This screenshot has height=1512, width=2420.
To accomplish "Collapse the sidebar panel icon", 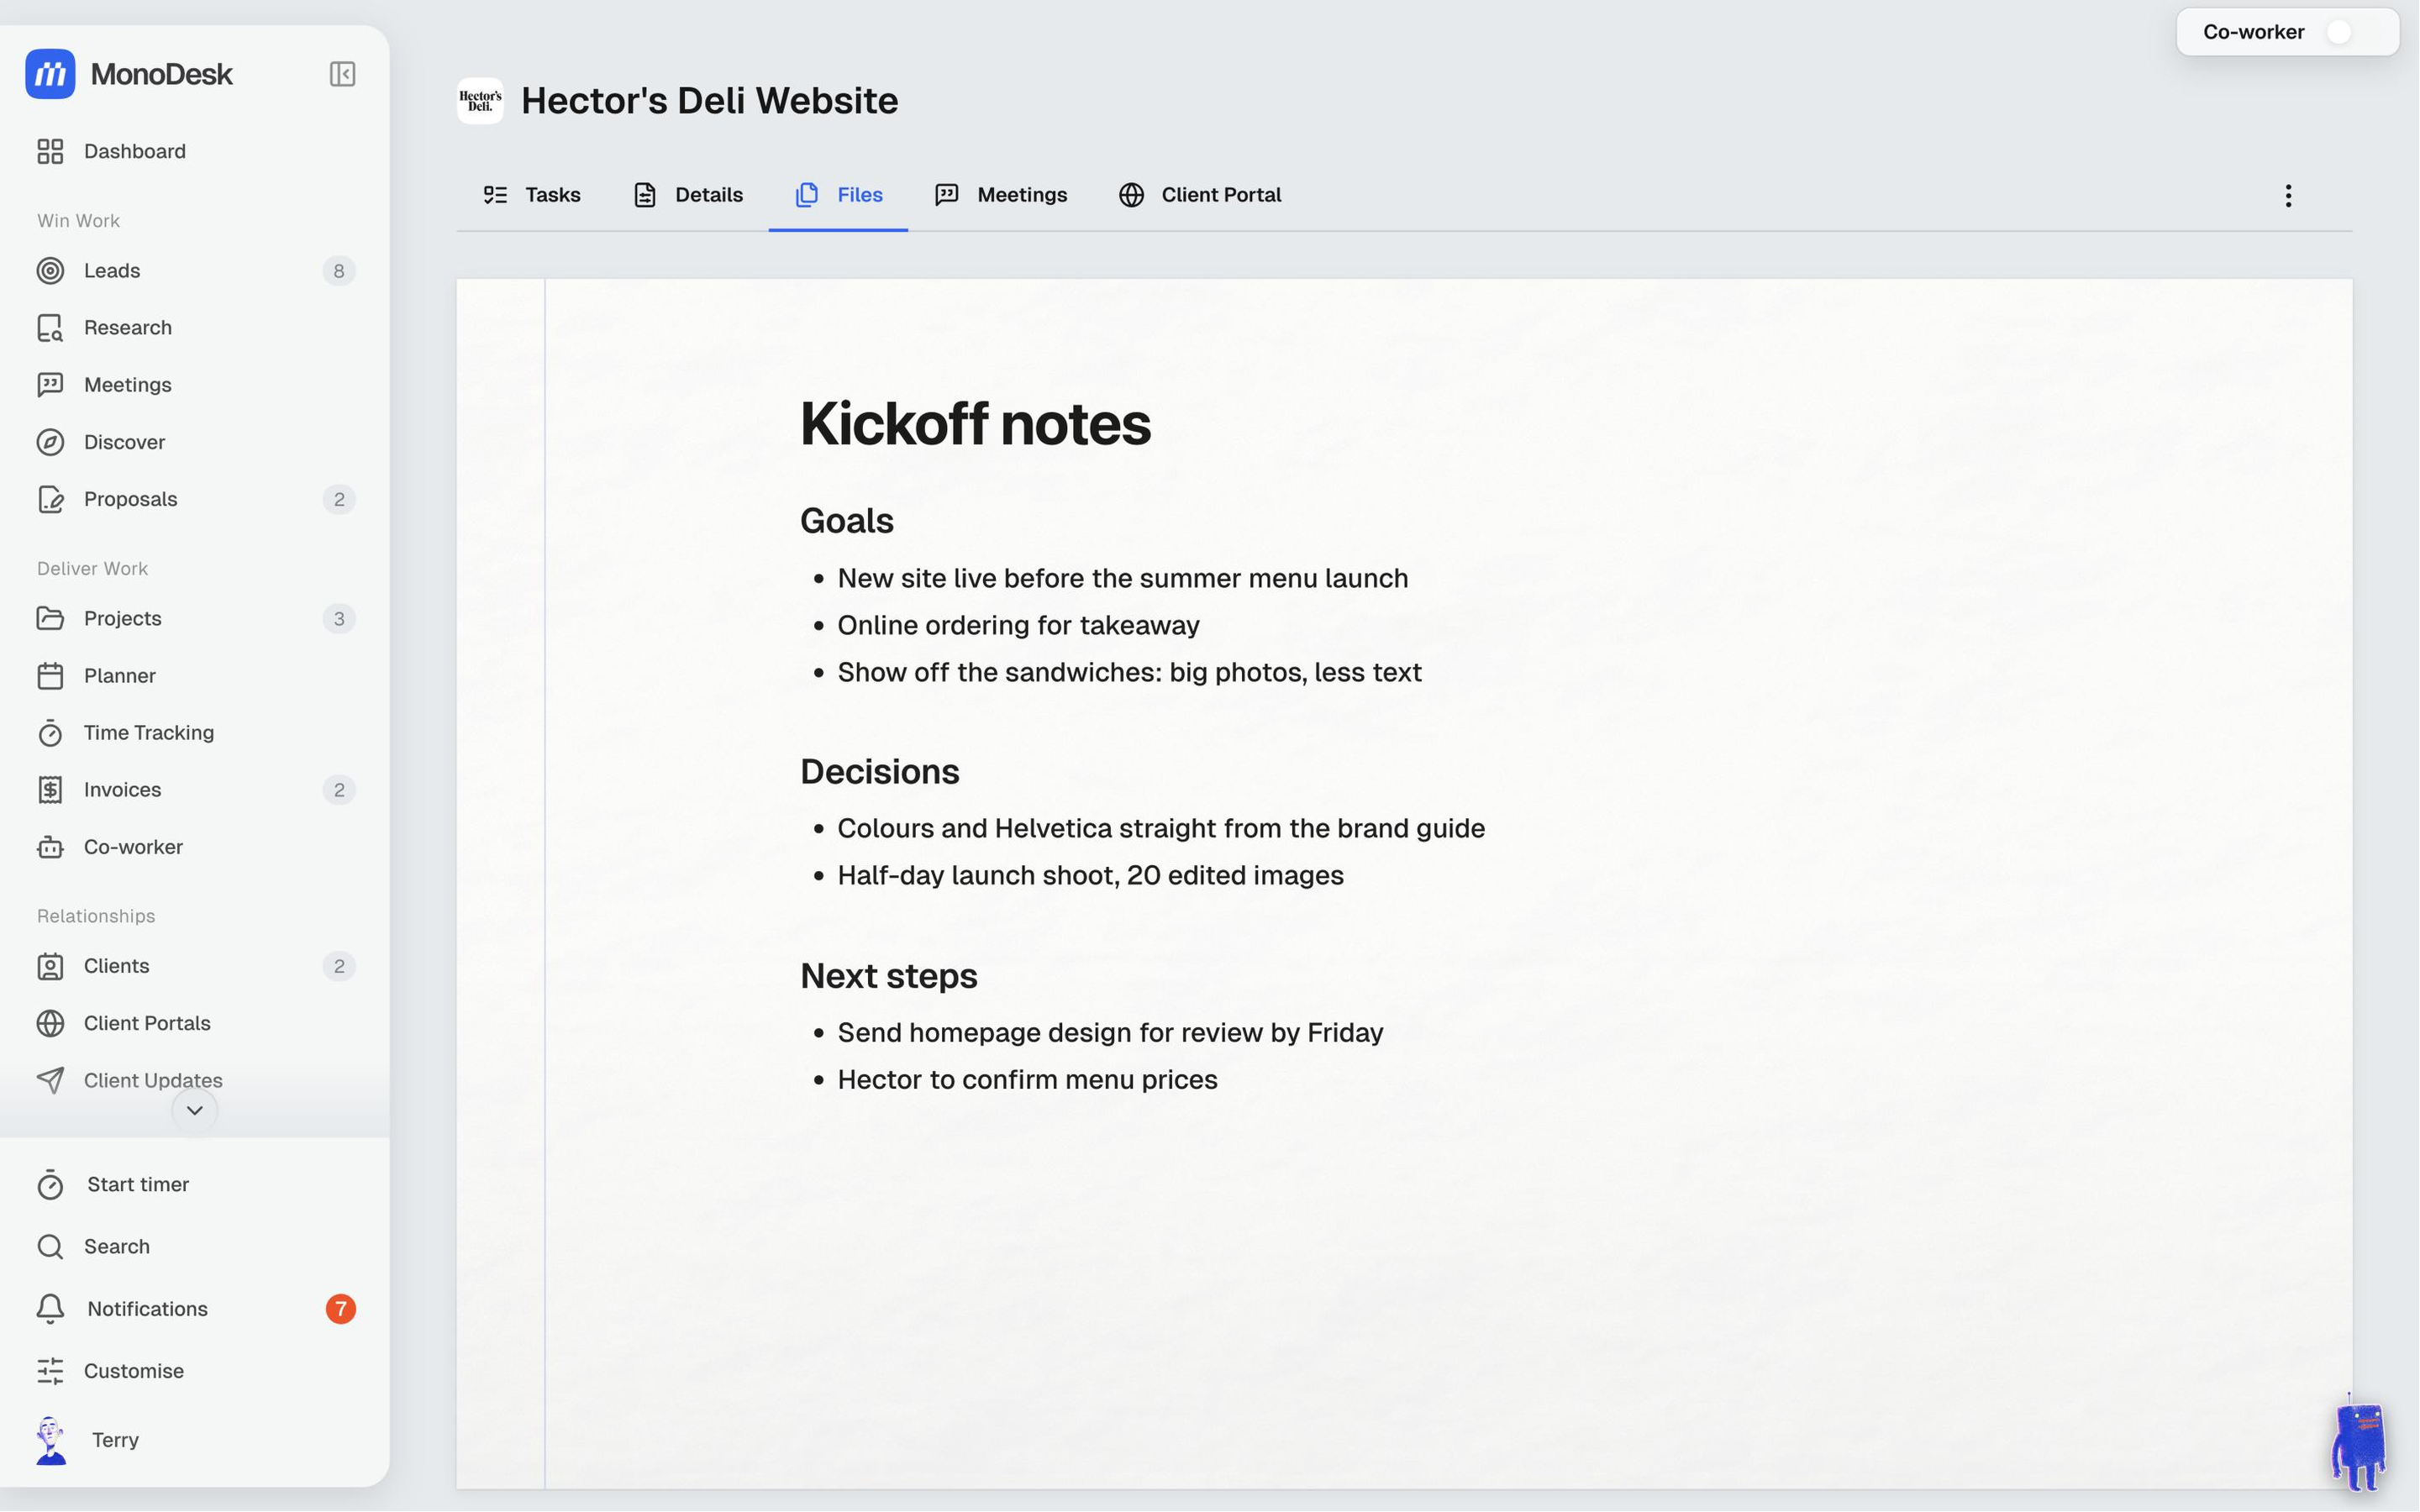I will tap(342, 74).
